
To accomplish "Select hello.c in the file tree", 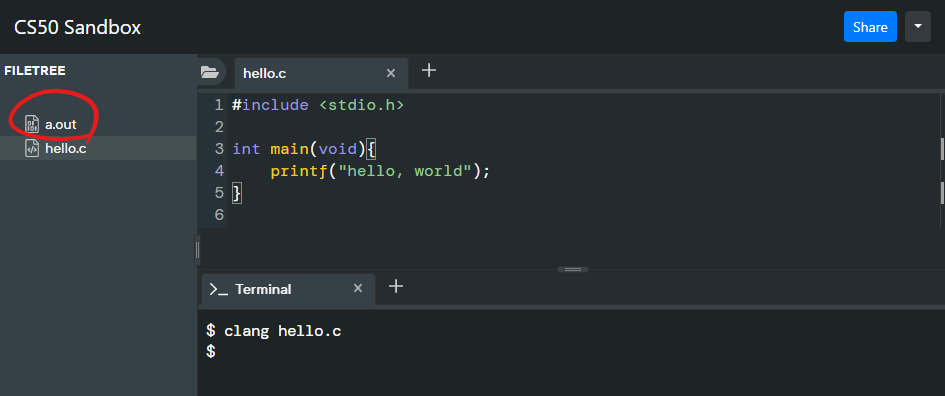I will [x=65, y=148].
